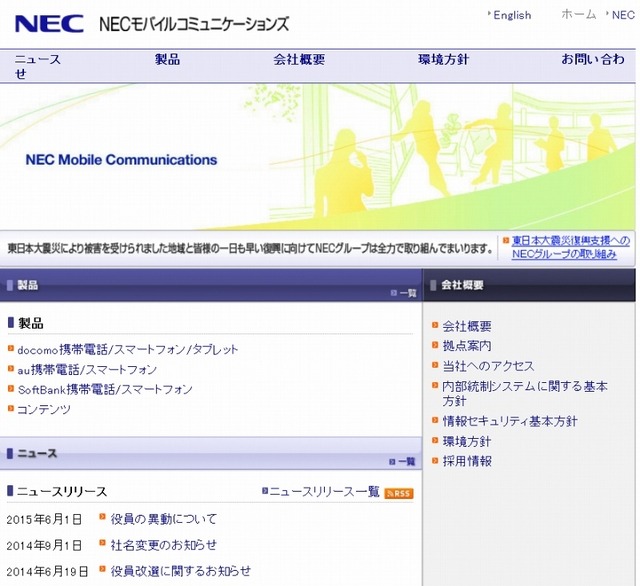
Task: Open 会社概要 link in the sidebar list
Action: [467, 326]
